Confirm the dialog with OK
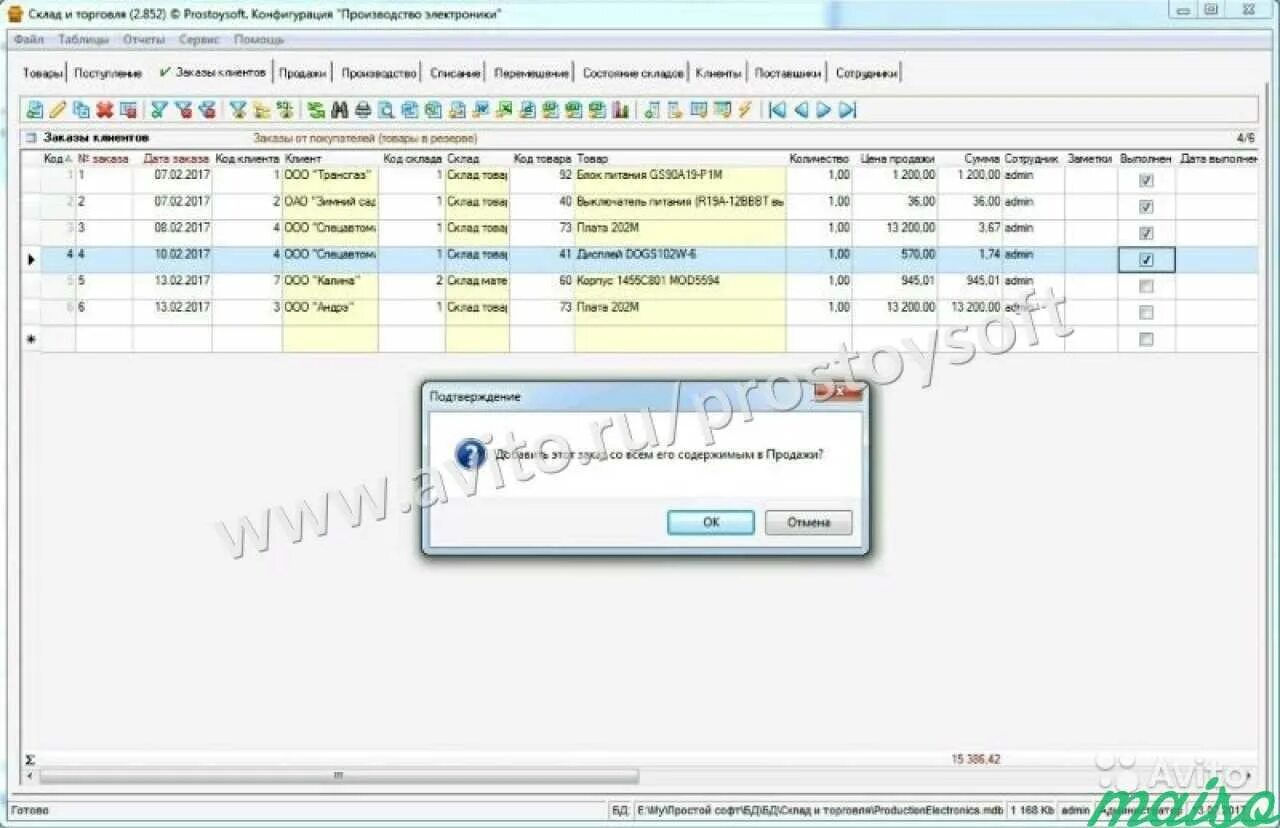Image resolution: width=1280 pixels, height=828 pixels. coord(711,523)
